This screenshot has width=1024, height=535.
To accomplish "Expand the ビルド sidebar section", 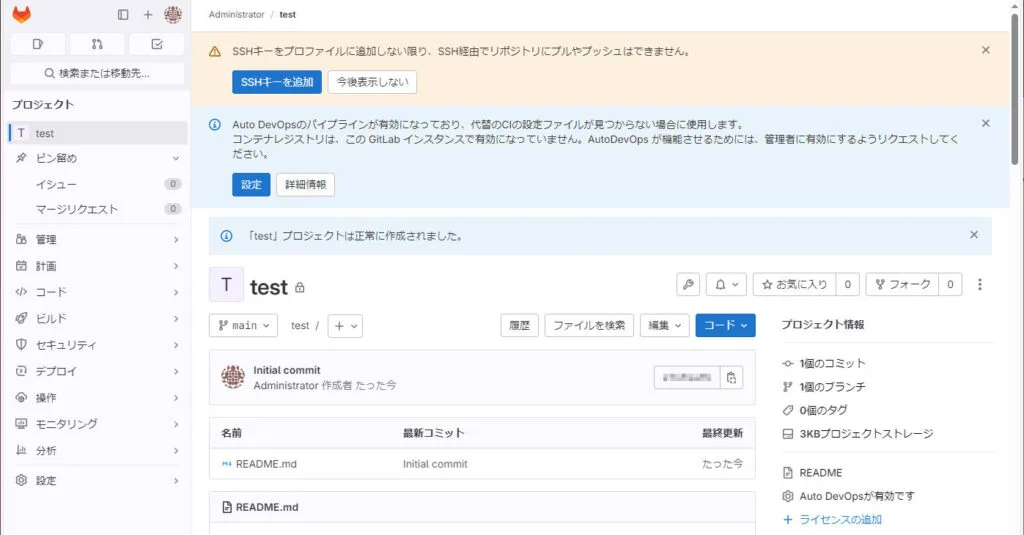I will tap(97, 318).
